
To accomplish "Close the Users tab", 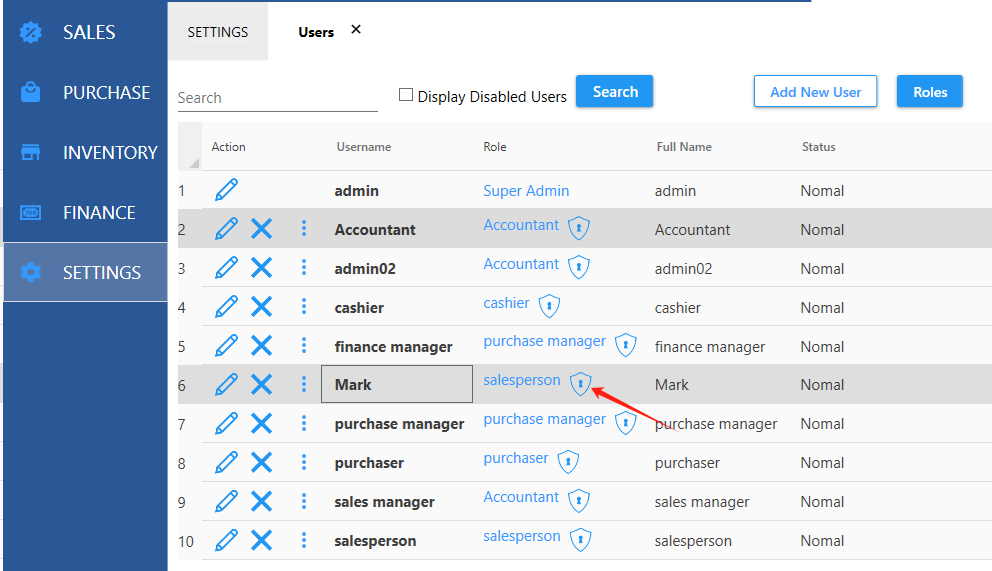I will [356, 30].
